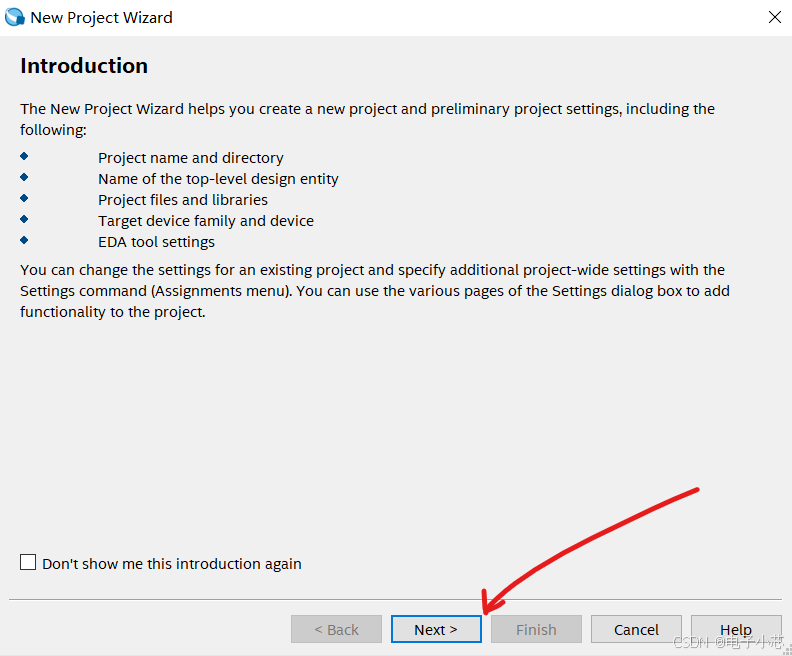Click the greyed-out < Back button

coord(336,629)
